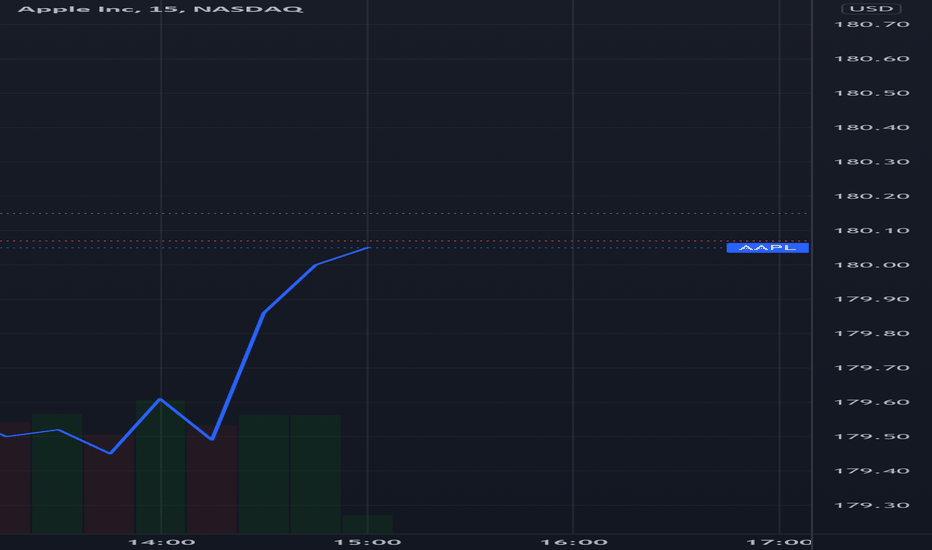The height and width of the screenshot is (550, 932).
Task: Click the 180.10 price label
Action: click(x=872, y=231)
